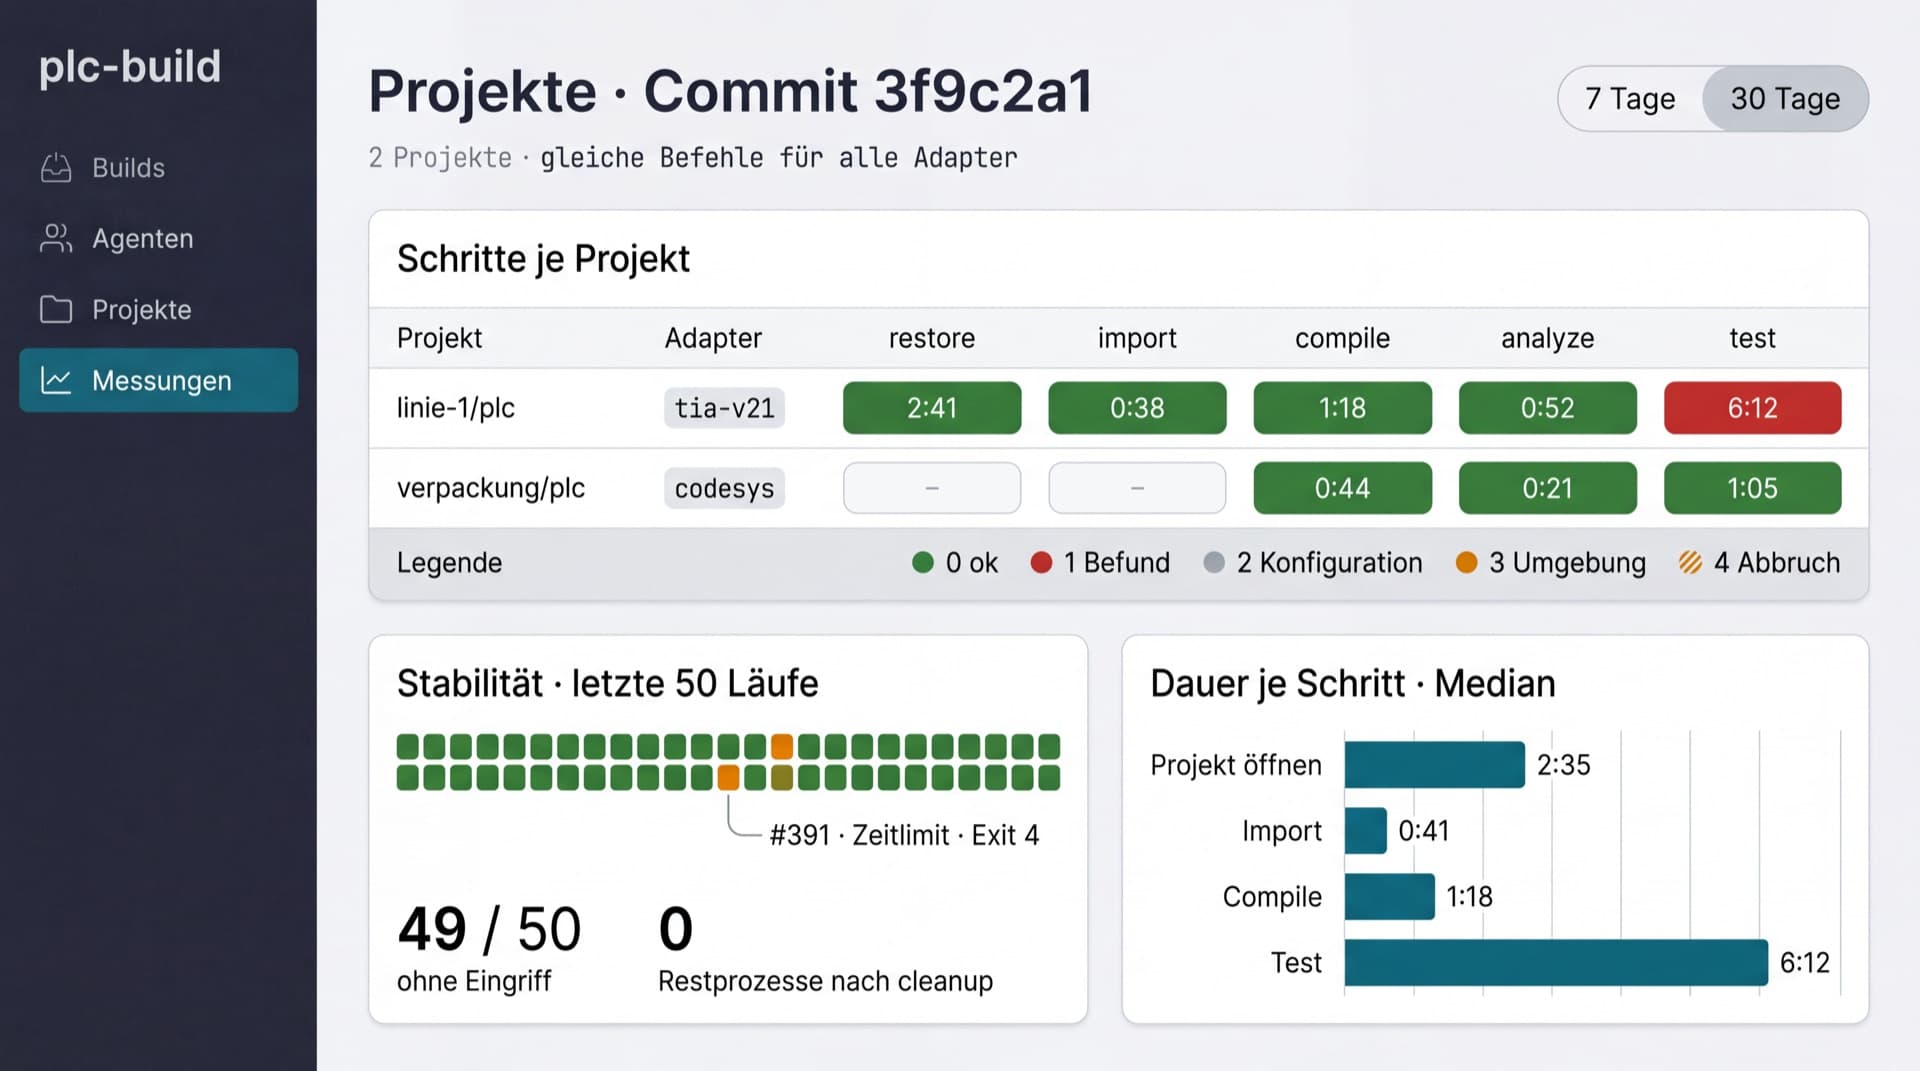Click the analyze column header

click(1547, 338)
